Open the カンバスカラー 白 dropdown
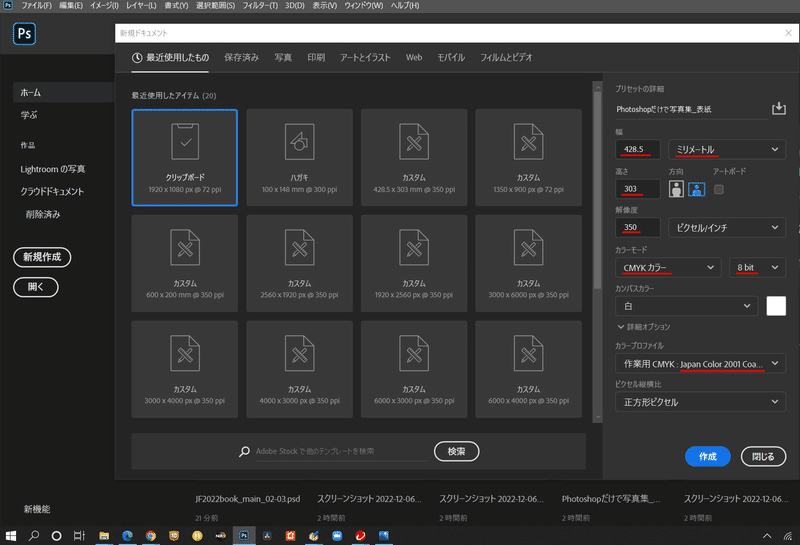This screenshot has width=800, height=545. point(686,306)
